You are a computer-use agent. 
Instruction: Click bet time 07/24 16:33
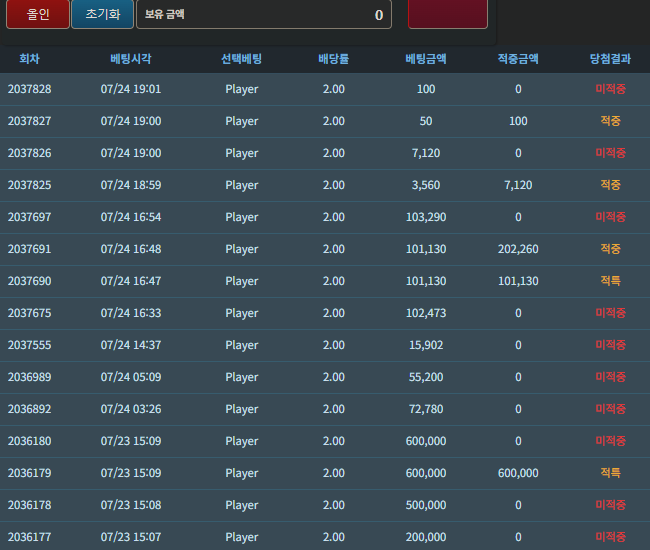point(131,313)
